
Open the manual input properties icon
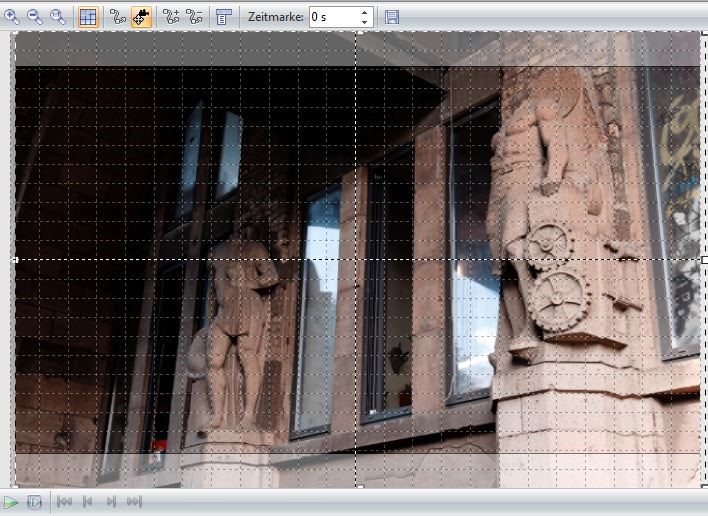[x=224, y=17]
